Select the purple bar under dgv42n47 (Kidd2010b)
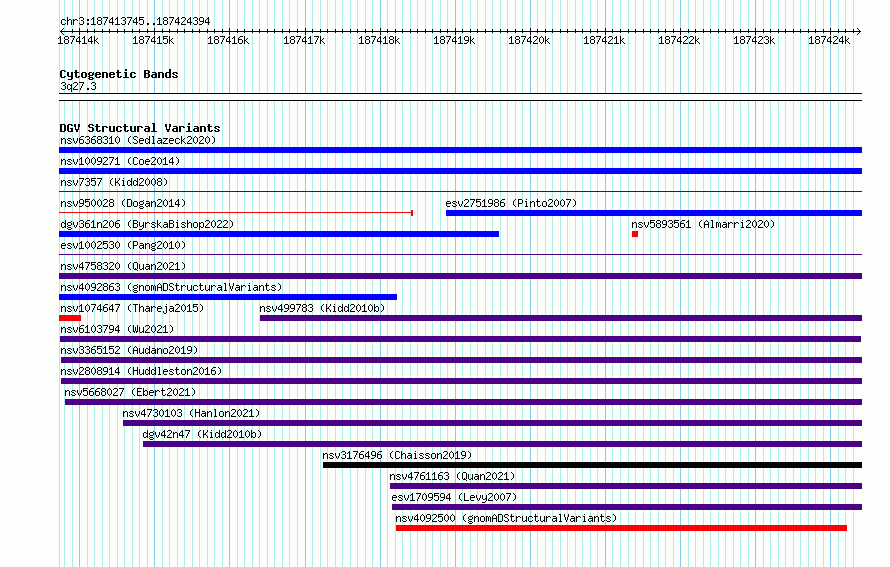890x567 pixels. pos(502,444)
